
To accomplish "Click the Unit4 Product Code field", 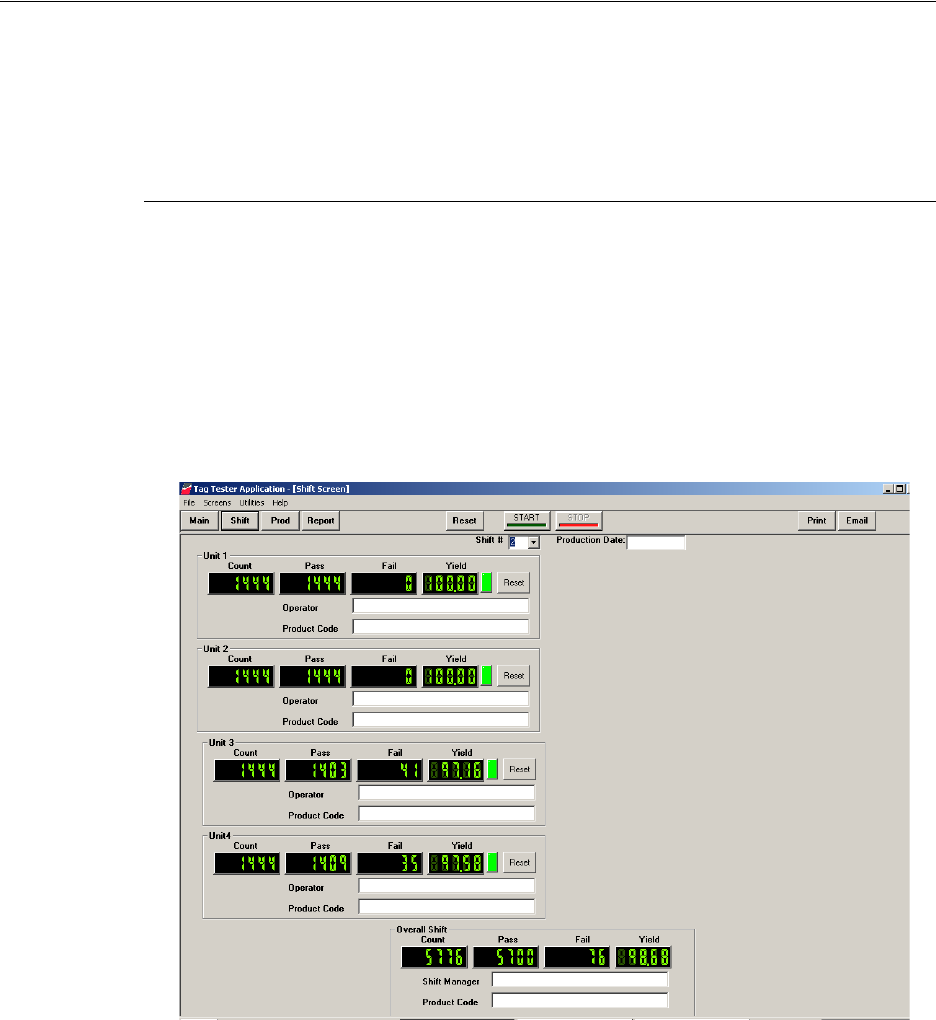I will 447,907.
